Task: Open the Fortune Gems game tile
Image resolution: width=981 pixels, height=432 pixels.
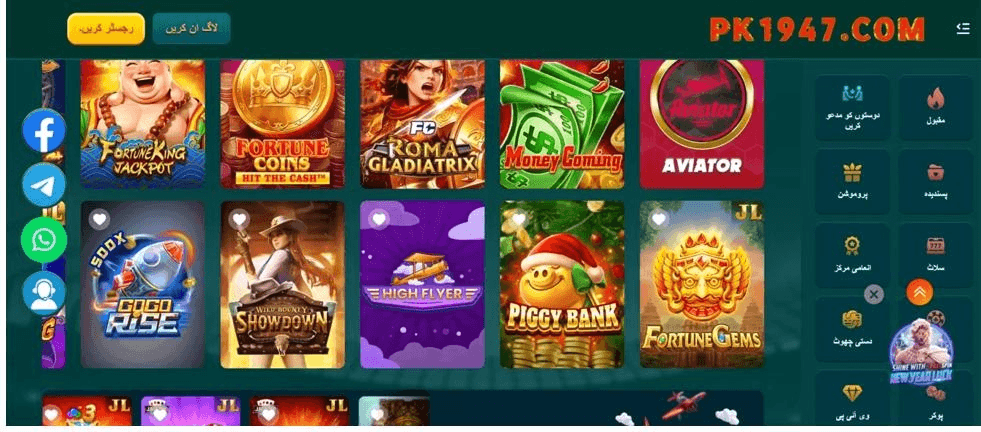Action: click(701, 284)
